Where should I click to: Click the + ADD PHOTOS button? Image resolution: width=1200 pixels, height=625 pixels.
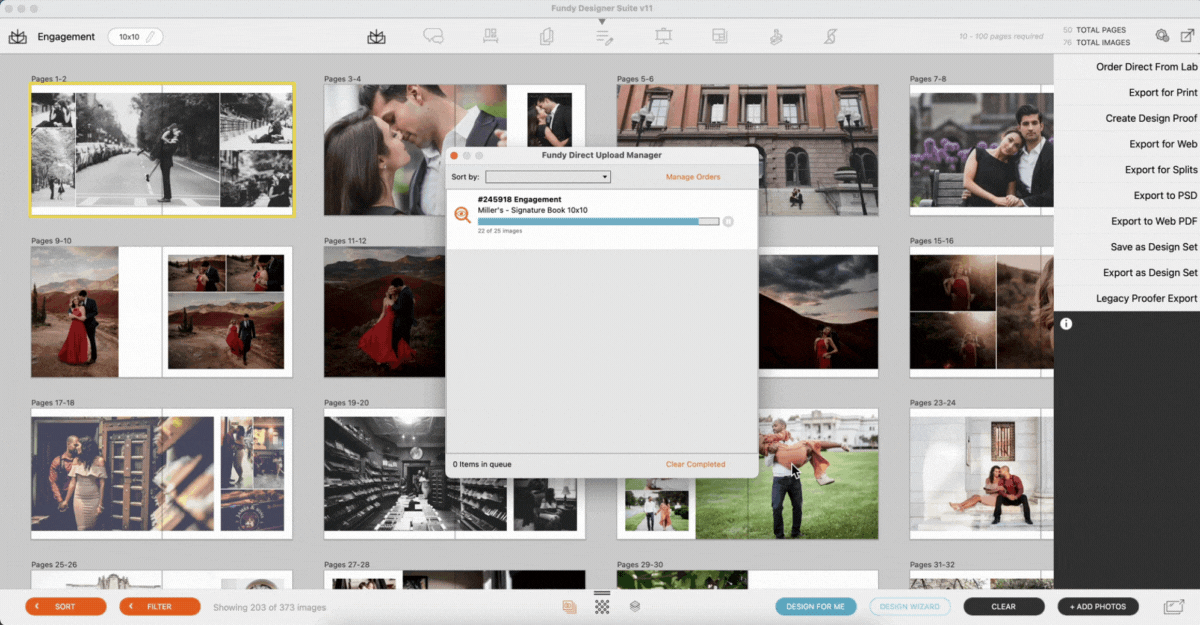(1098, 606)
